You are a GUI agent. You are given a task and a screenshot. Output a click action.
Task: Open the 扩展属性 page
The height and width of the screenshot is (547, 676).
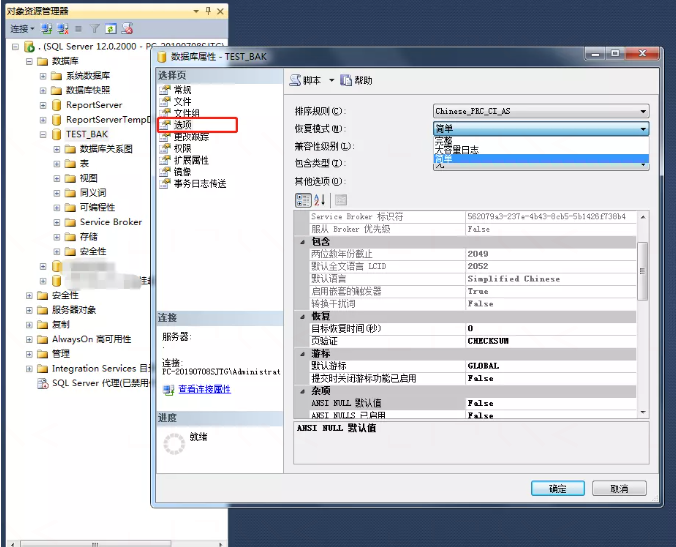coord(191,160)
